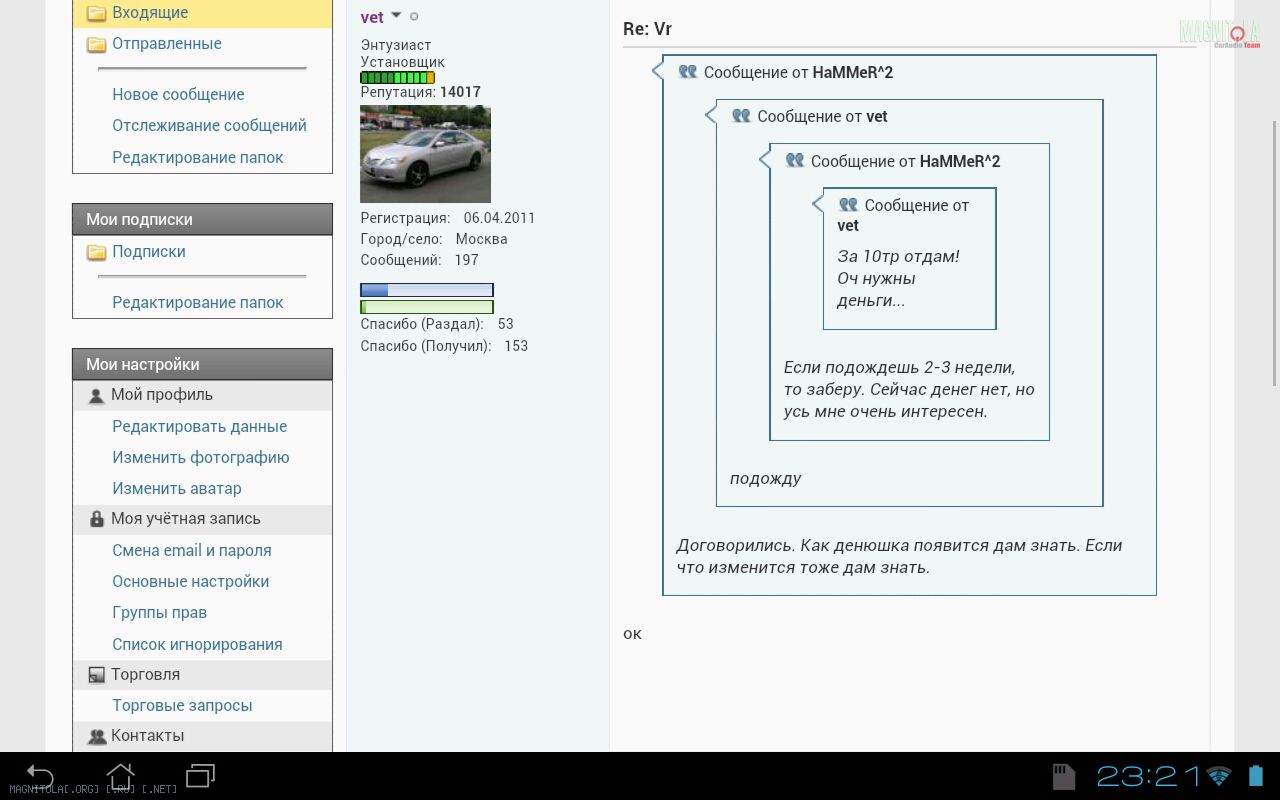Image resolution: width=1280 pixels, height=800 pixels.
Task: Click the offline status indicator beside vet
Action: pyautogui.click(x=414, y=16)
